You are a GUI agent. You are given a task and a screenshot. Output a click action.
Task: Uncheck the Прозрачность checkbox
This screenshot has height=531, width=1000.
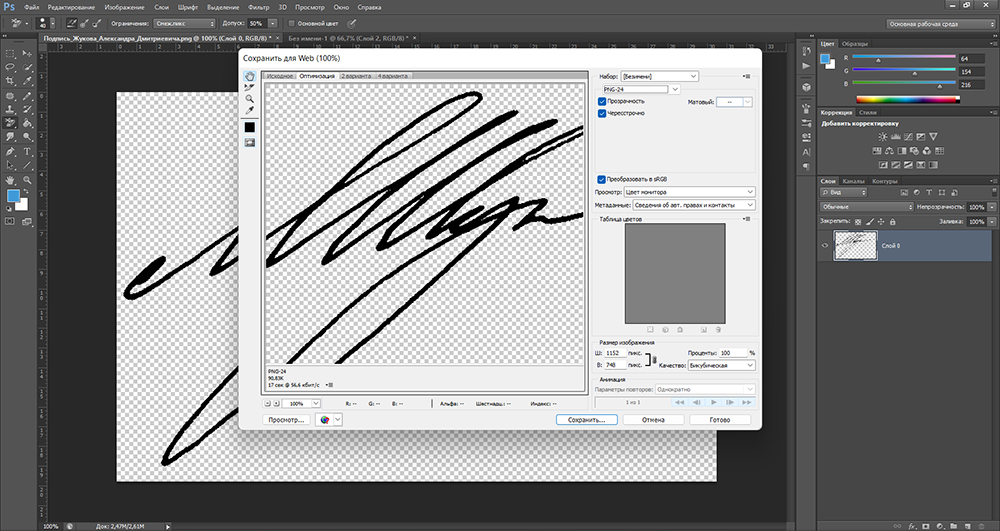pyautogui.click(x=602, y=101)
